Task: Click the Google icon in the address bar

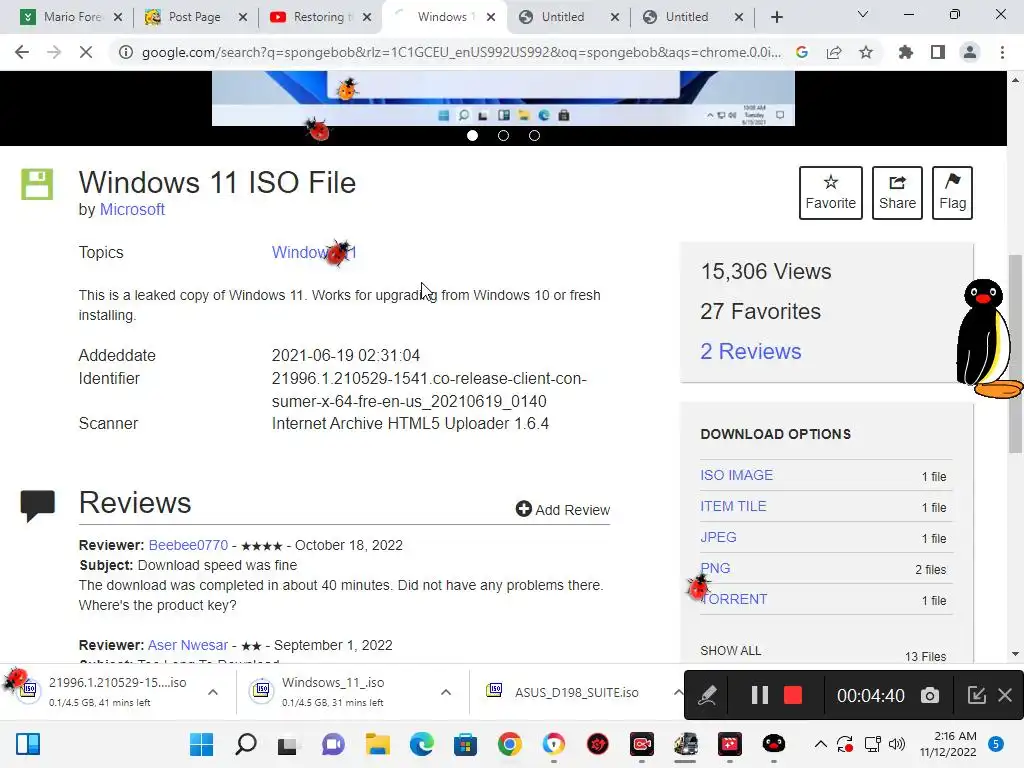Action: [802, 52]
